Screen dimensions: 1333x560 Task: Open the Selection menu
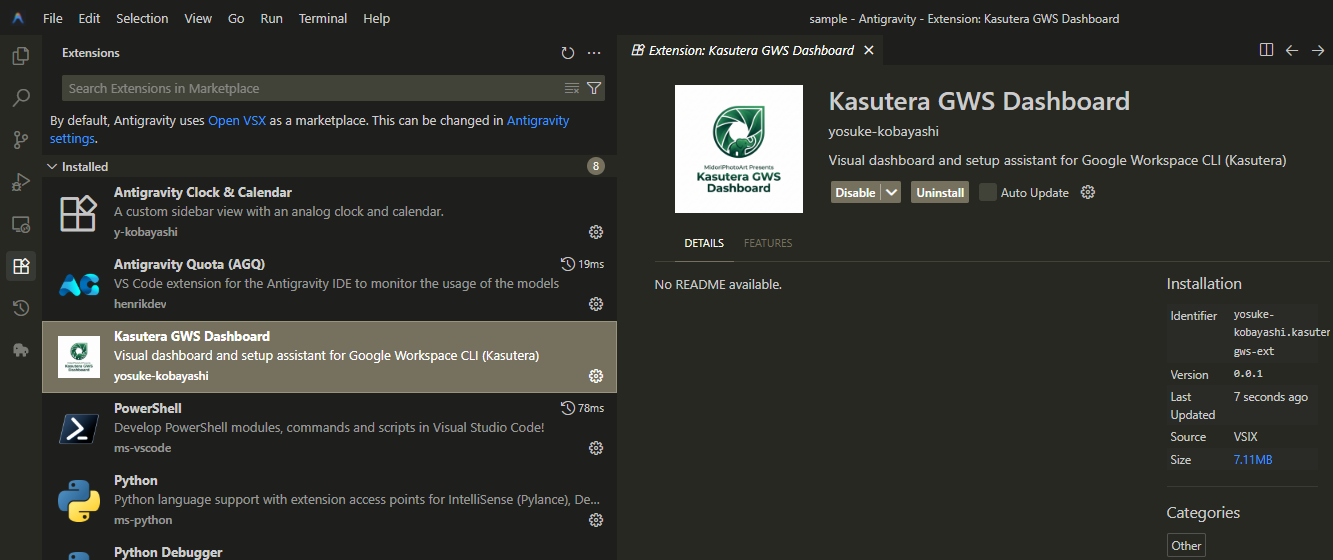(142, 18)
